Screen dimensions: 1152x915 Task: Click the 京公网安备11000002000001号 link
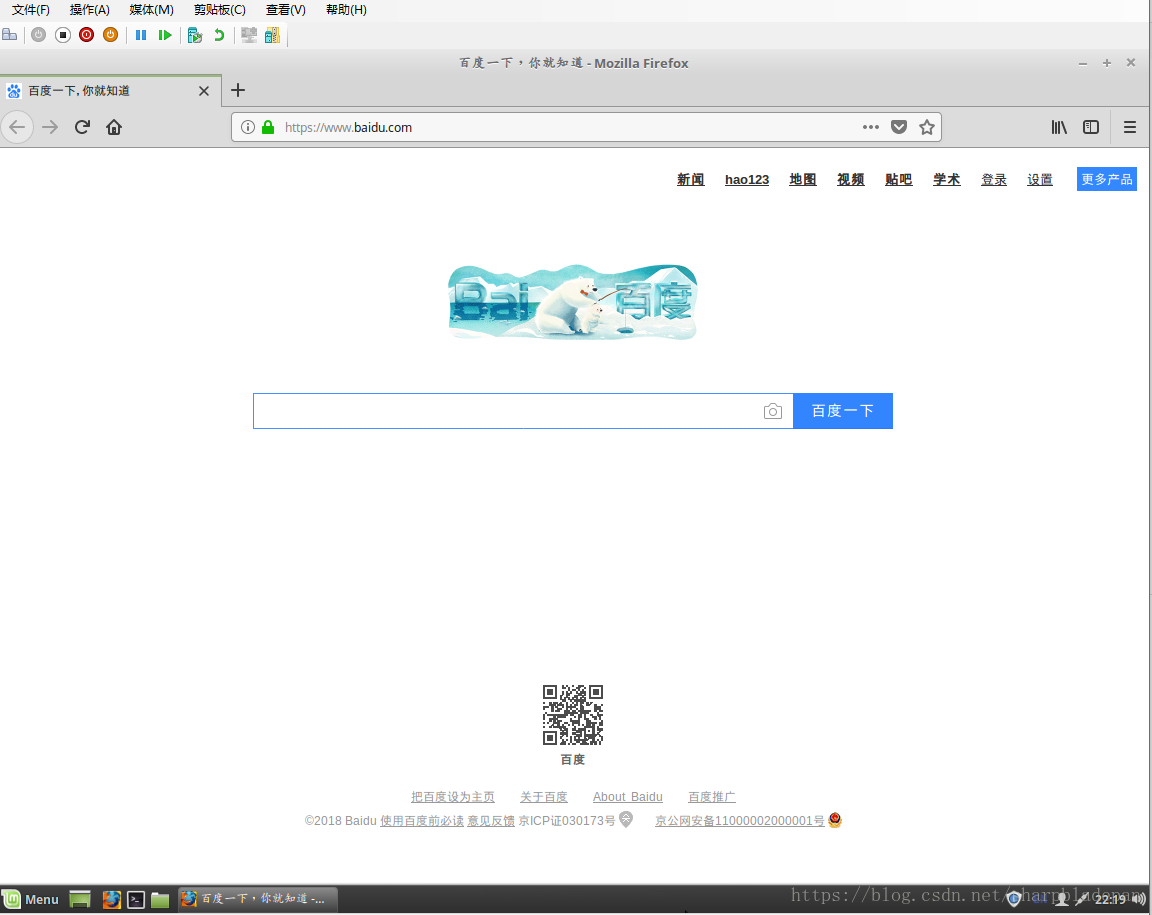(740, 821)
